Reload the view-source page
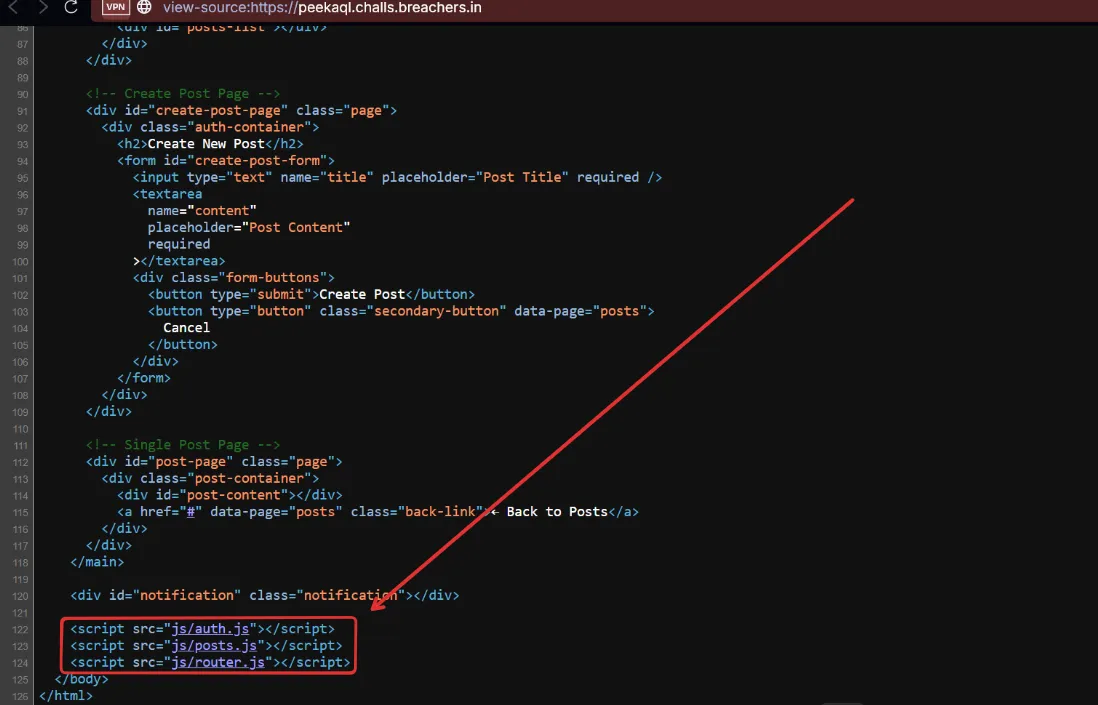 [71, 8]
